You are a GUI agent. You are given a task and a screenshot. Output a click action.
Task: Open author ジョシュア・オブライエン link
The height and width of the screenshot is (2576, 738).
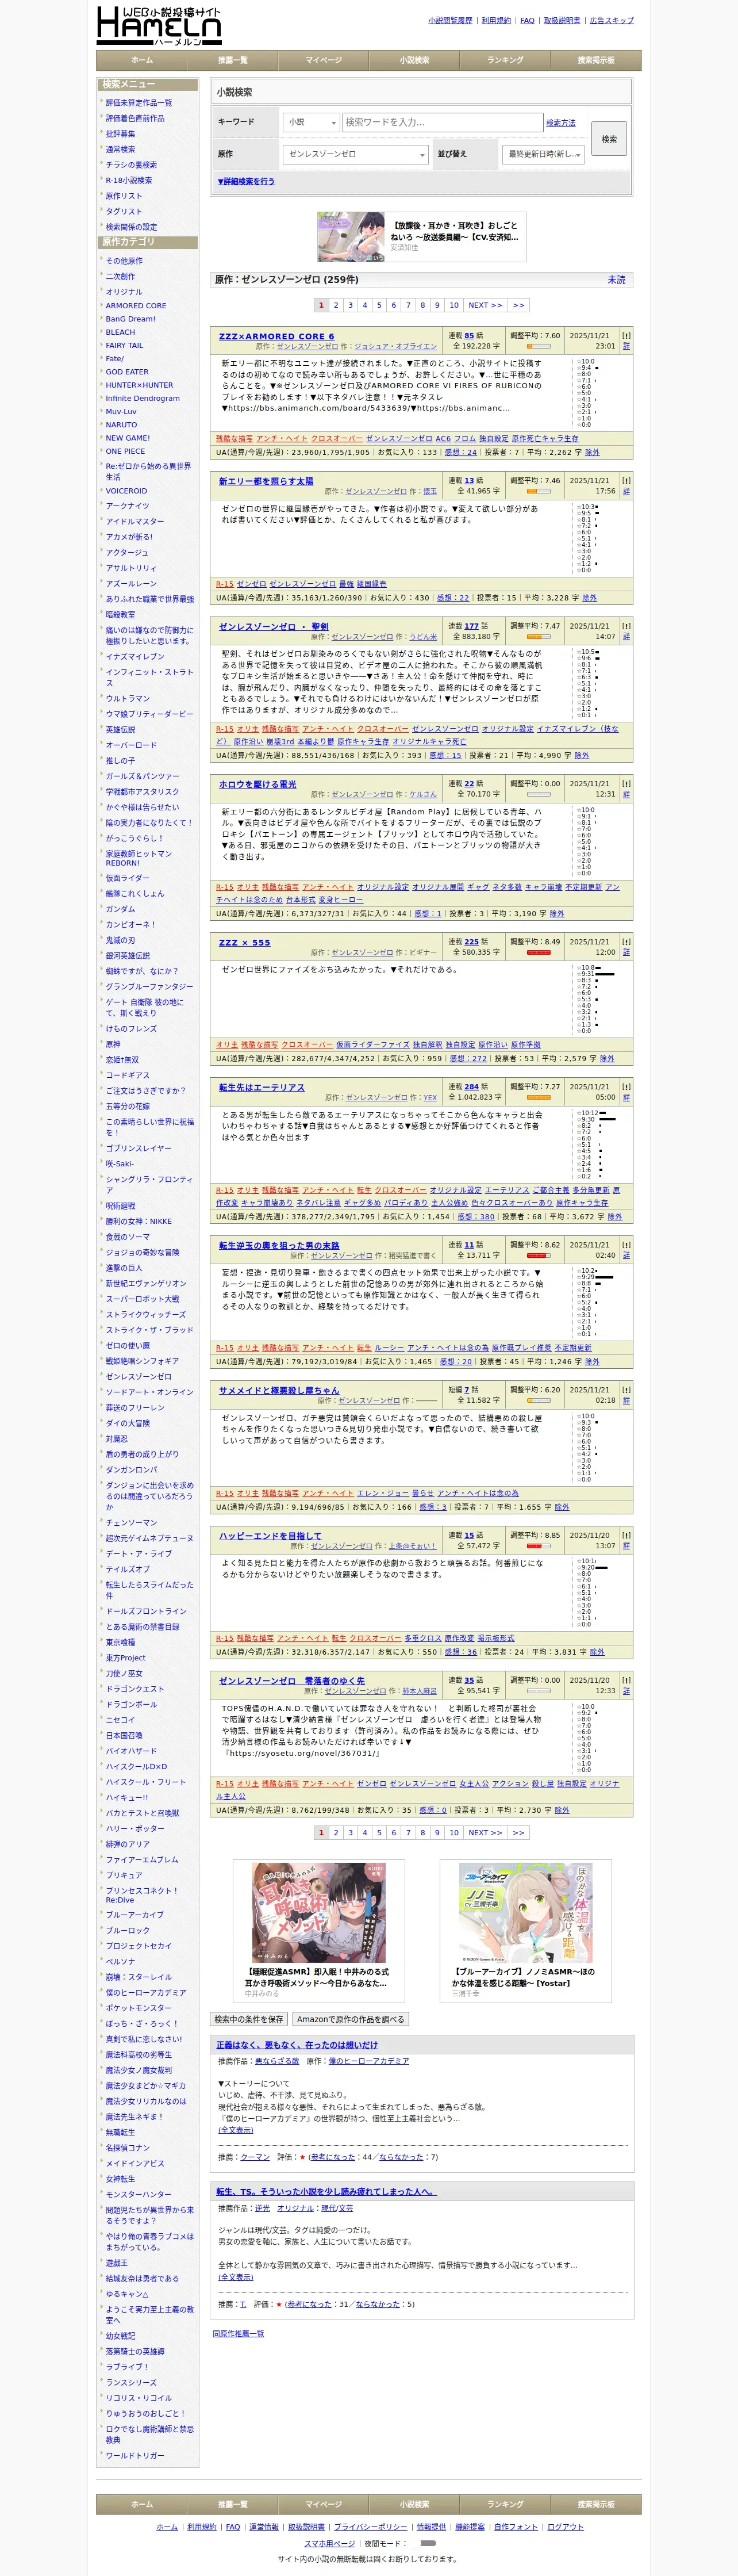(x=395, y=346)
